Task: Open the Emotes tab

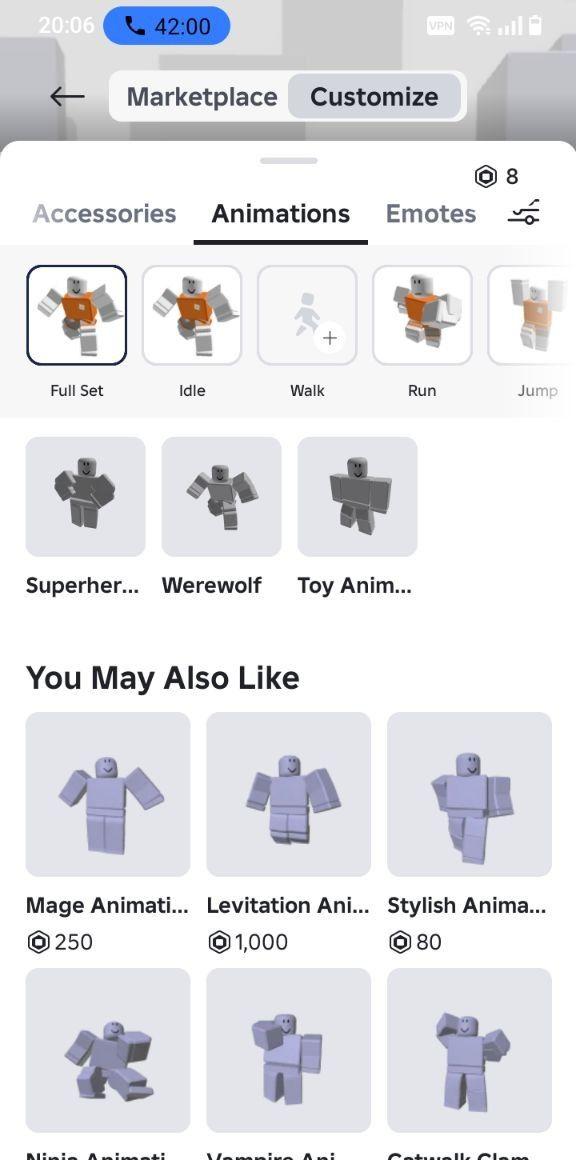Action: [431, 214]
